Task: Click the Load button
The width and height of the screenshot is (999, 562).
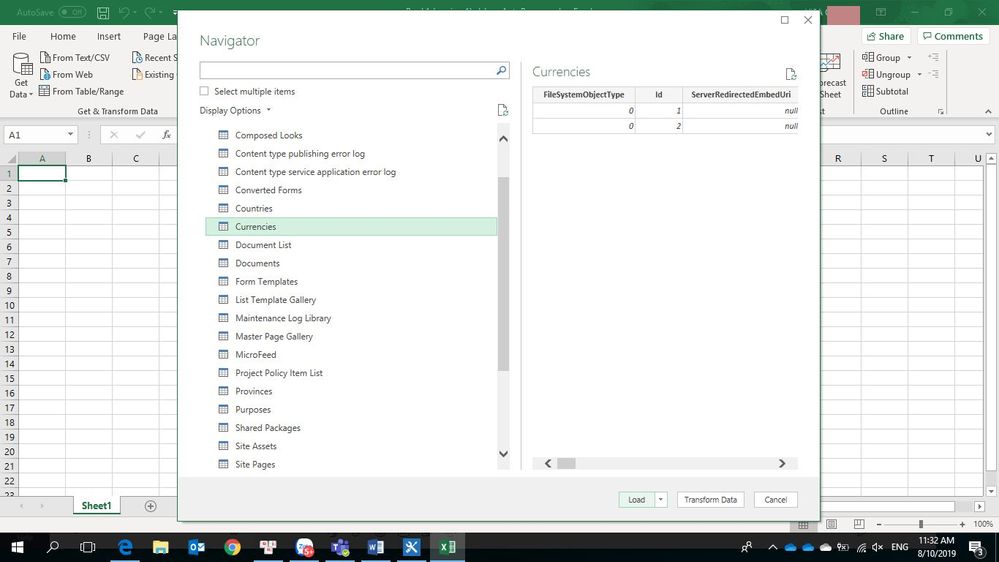Action: pos(636,500)
